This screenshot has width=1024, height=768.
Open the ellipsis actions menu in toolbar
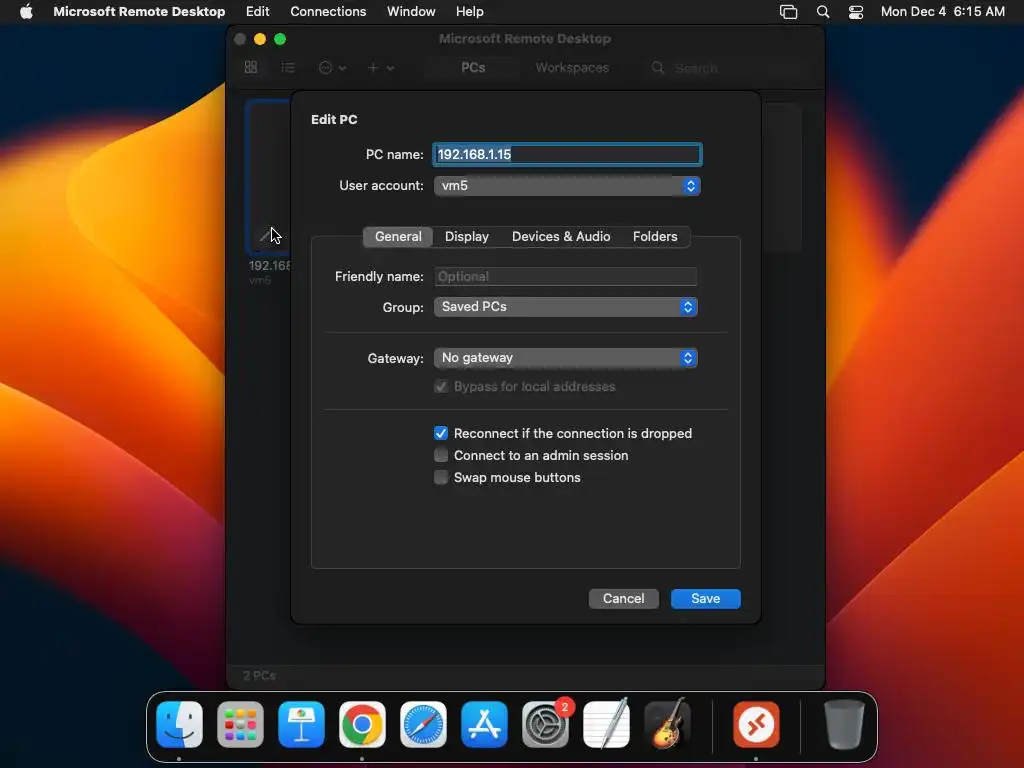[332, 67]
